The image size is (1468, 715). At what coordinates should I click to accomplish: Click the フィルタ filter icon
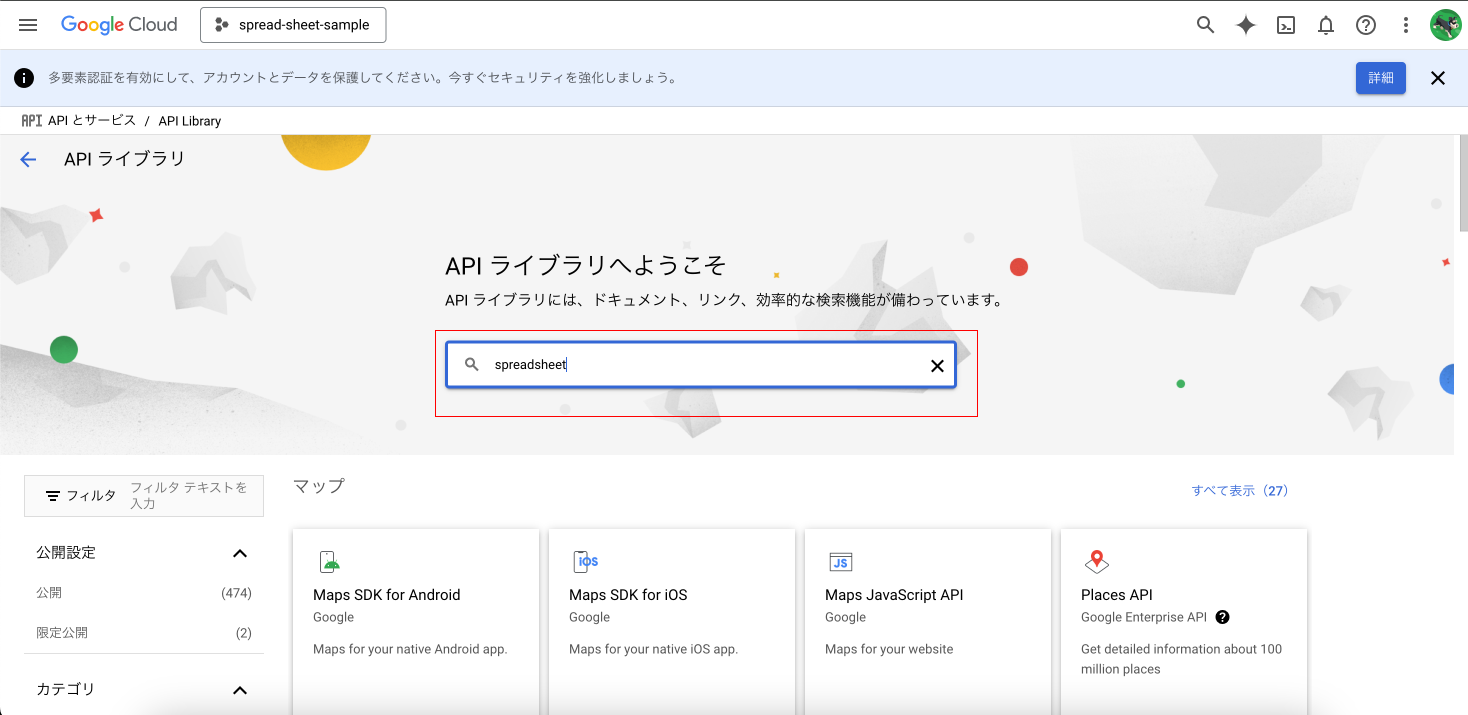(53, 496)
